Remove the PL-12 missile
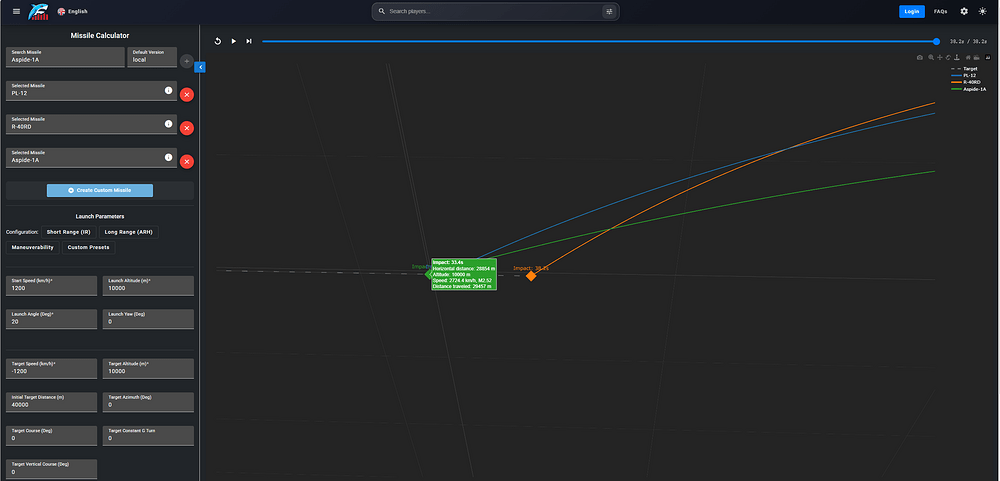Image resolution: width=1000 pixels, height=481 pixels. click(186, 94)
